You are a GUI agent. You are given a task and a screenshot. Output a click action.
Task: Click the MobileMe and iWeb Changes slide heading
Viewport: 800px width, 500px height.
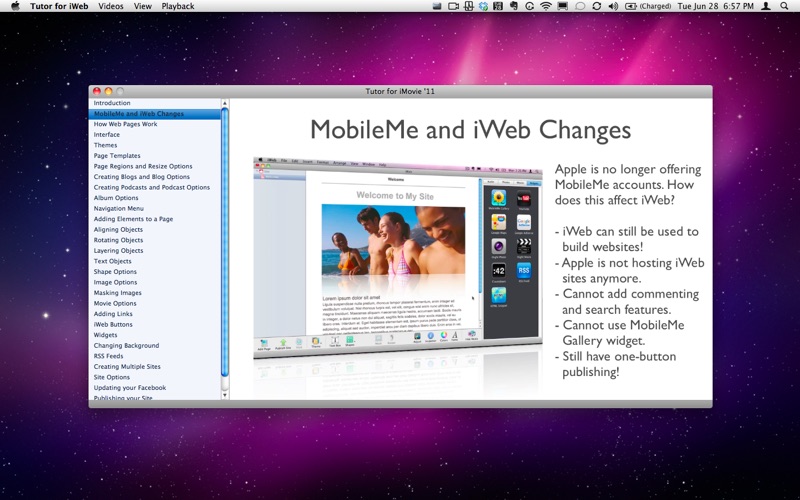click(x=470, y=130)
